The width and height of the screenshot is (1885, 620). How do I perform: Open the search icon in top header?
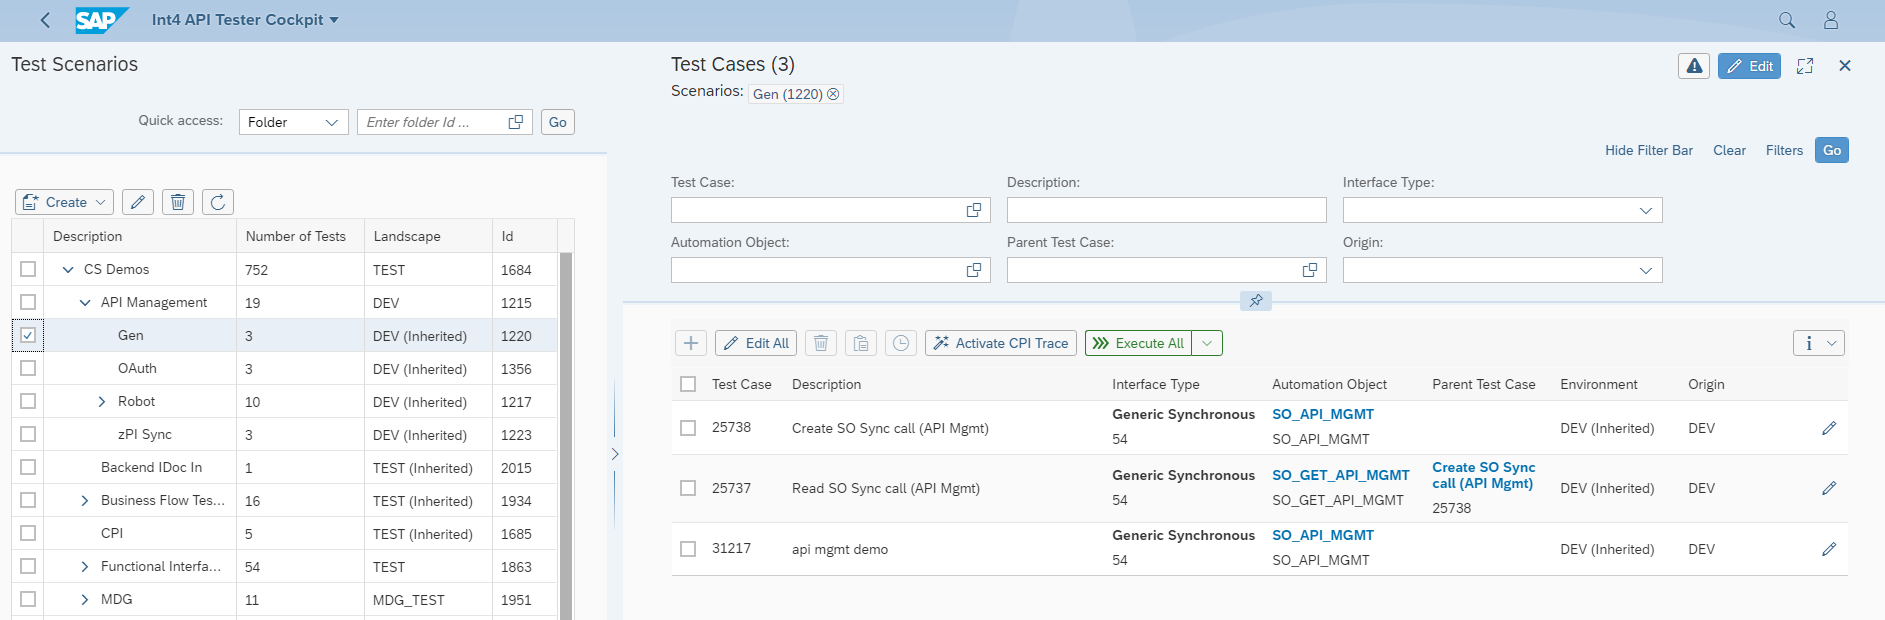[x=1787, y=20]
